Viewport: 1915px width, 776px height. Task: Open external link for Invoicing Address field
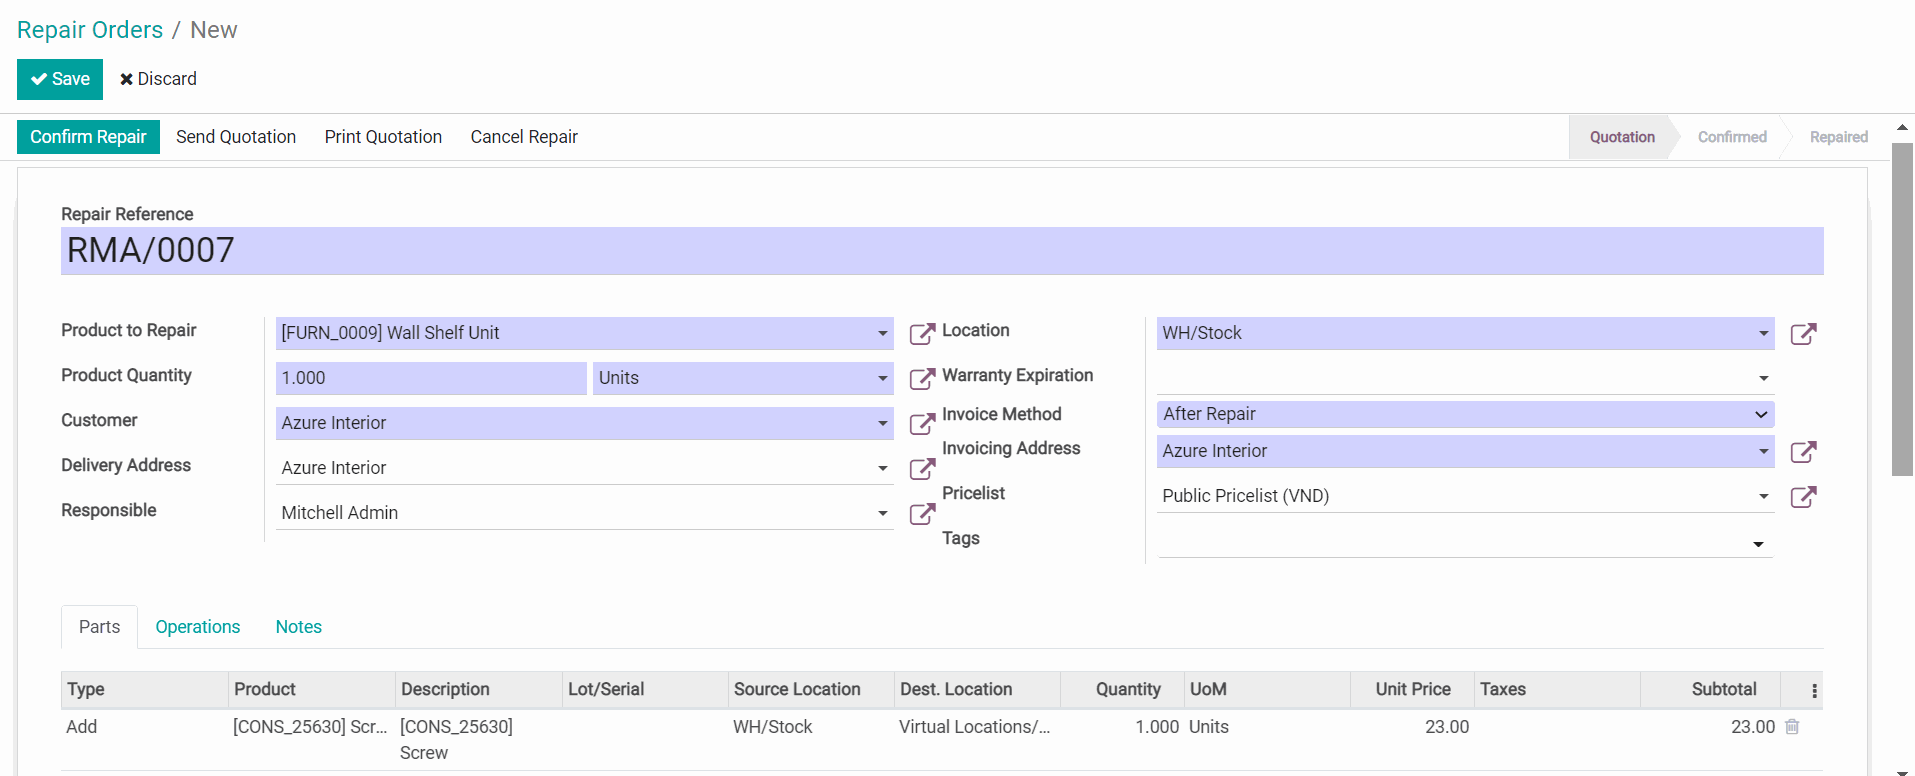[1802, 452]
